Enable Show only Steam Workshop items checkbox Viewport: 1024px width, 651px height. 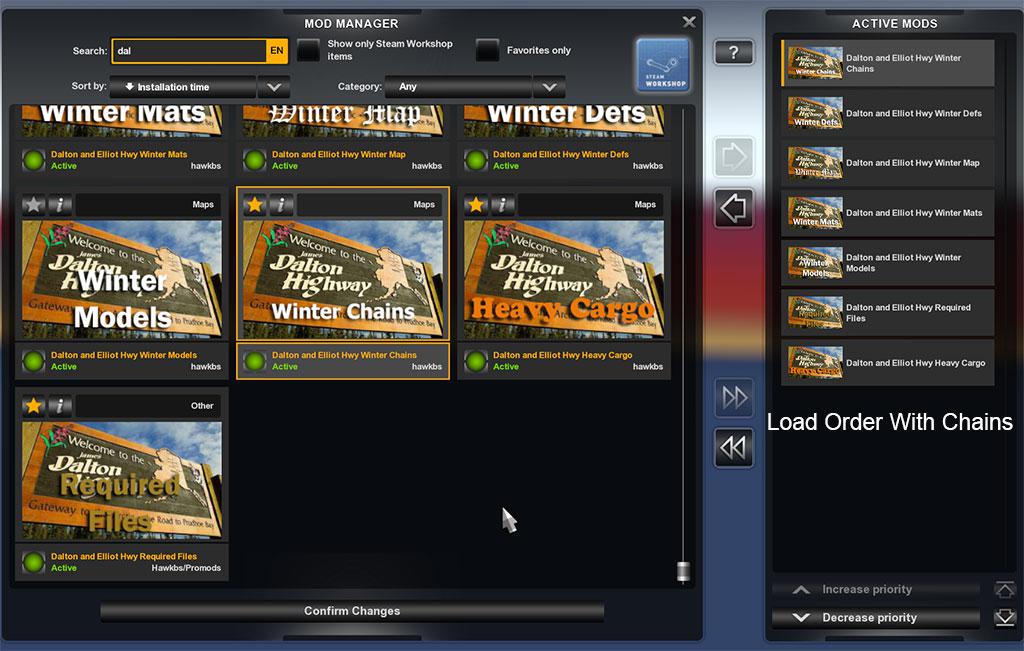click(x=309, y=50)
